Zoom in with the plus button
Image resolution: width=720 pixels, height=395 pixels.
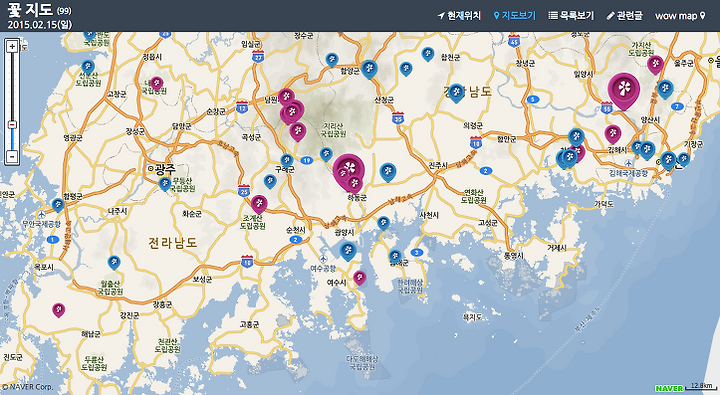[x=12, y=46]
